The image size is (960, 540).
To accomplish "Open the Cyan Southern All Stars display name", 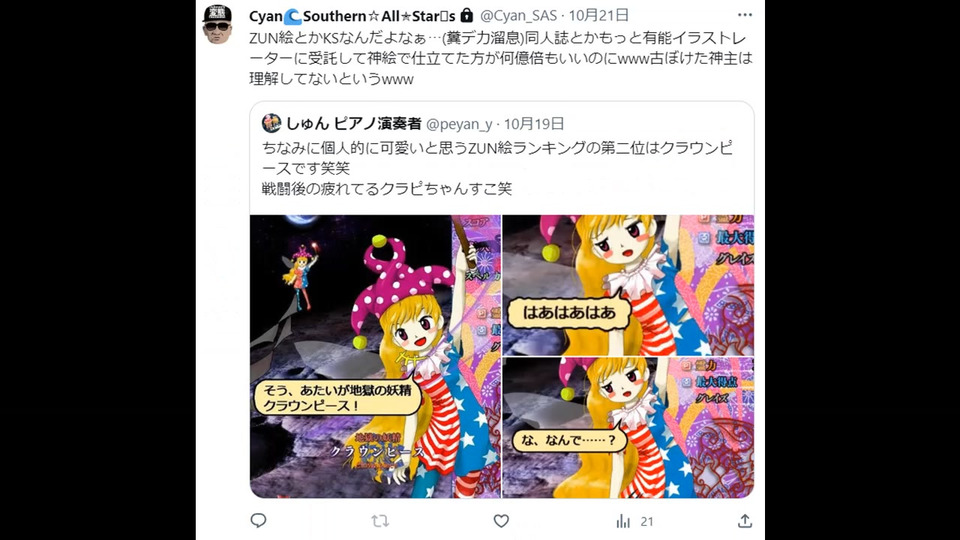I will coord(352,16).
